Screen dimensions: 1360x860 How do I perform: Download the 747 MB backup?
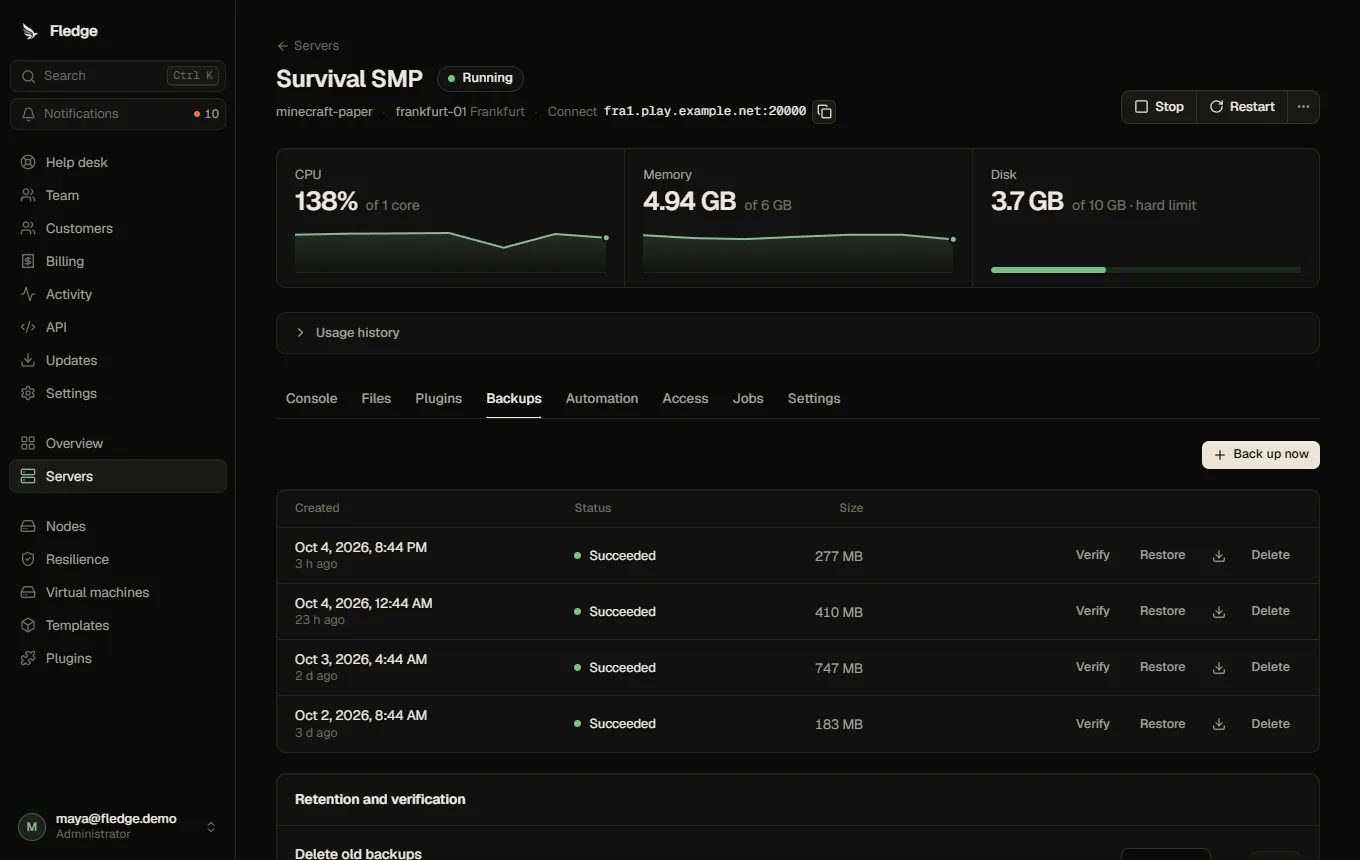(1219, 668)
